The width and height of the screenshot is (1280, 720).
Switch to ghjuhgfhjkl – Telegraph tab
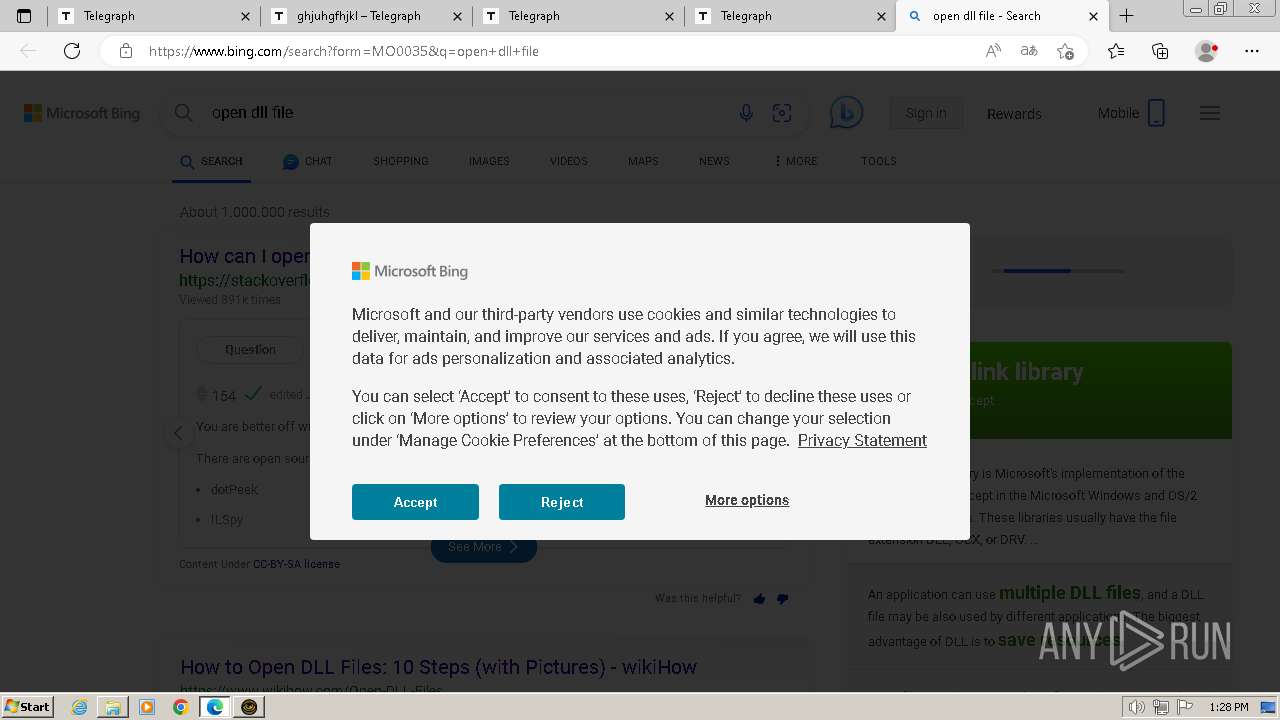tap(366, 16)
